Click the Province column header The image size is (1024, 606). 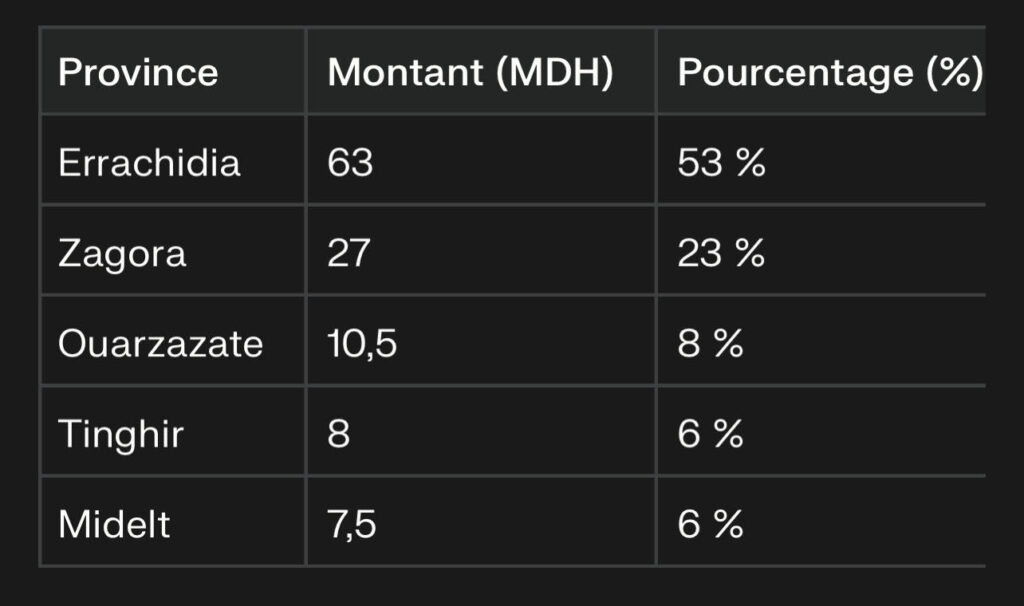pos(138,73)
